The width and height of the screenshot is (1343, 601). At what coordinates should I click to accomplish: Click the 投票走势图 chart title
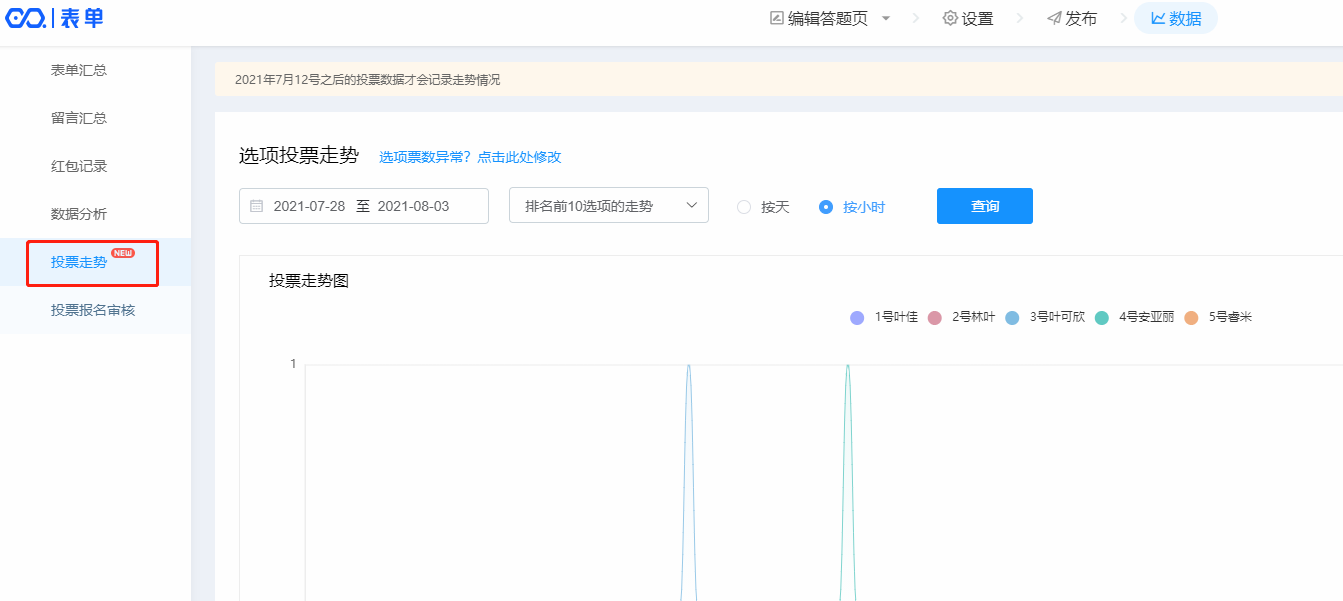click(309, 281)
